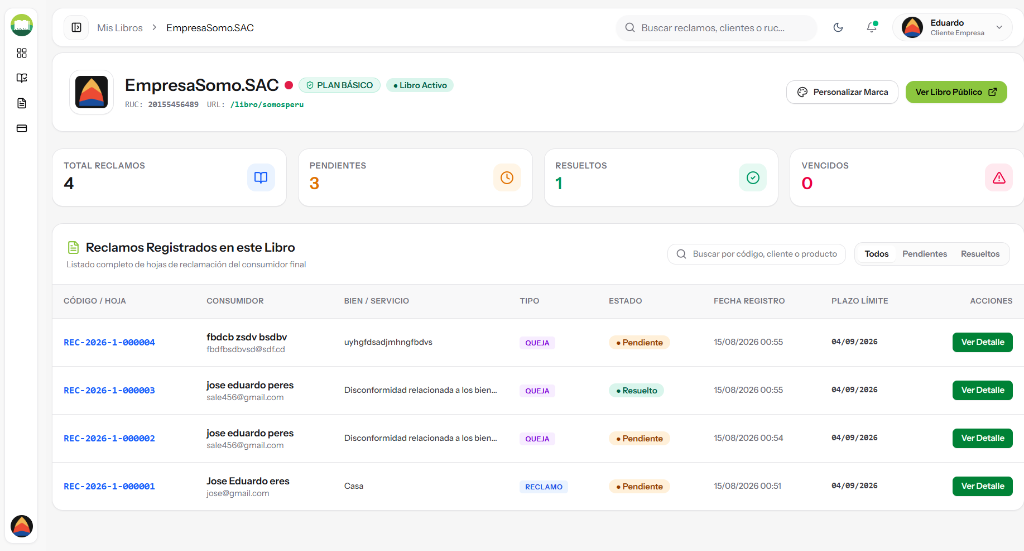The image size is (1024, 551).
Task: Go to Mis Libros breadcrumb
Action: tap(120, 27)
